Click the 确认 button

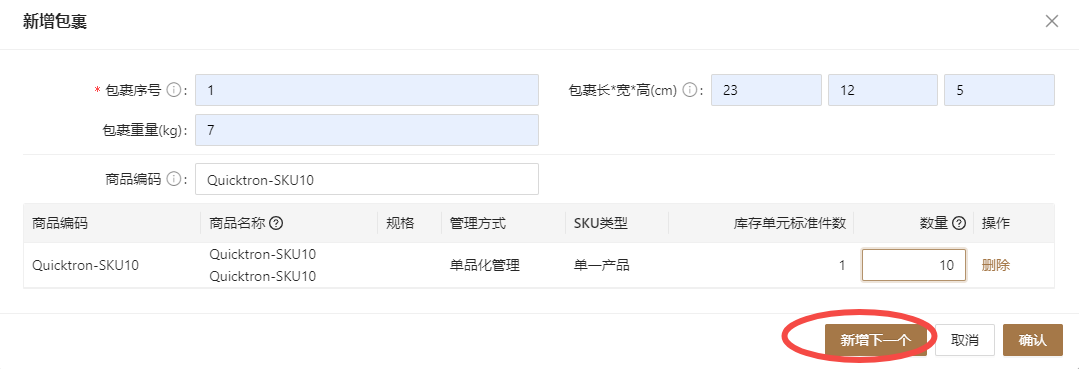[1033, 340]
